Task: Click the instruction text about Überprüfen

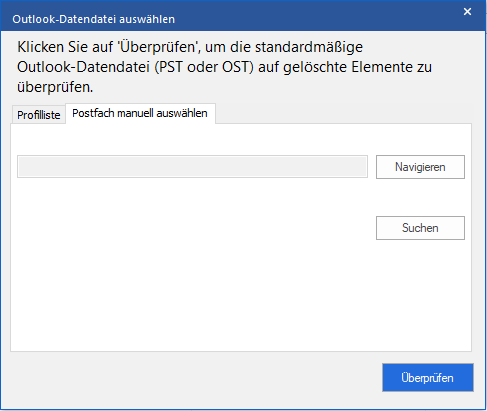Action: click(224, 67)
